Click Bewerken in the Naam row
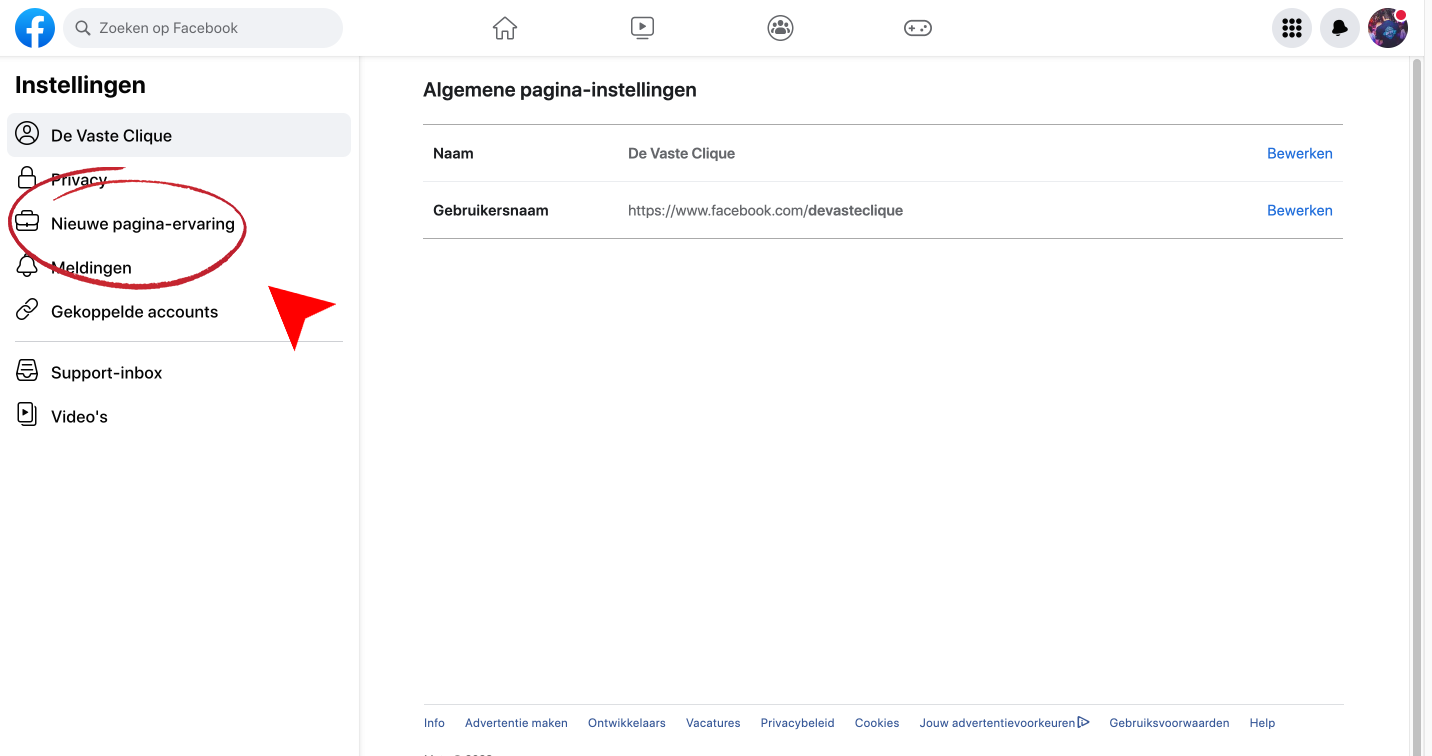 (x=1299, y=153)
